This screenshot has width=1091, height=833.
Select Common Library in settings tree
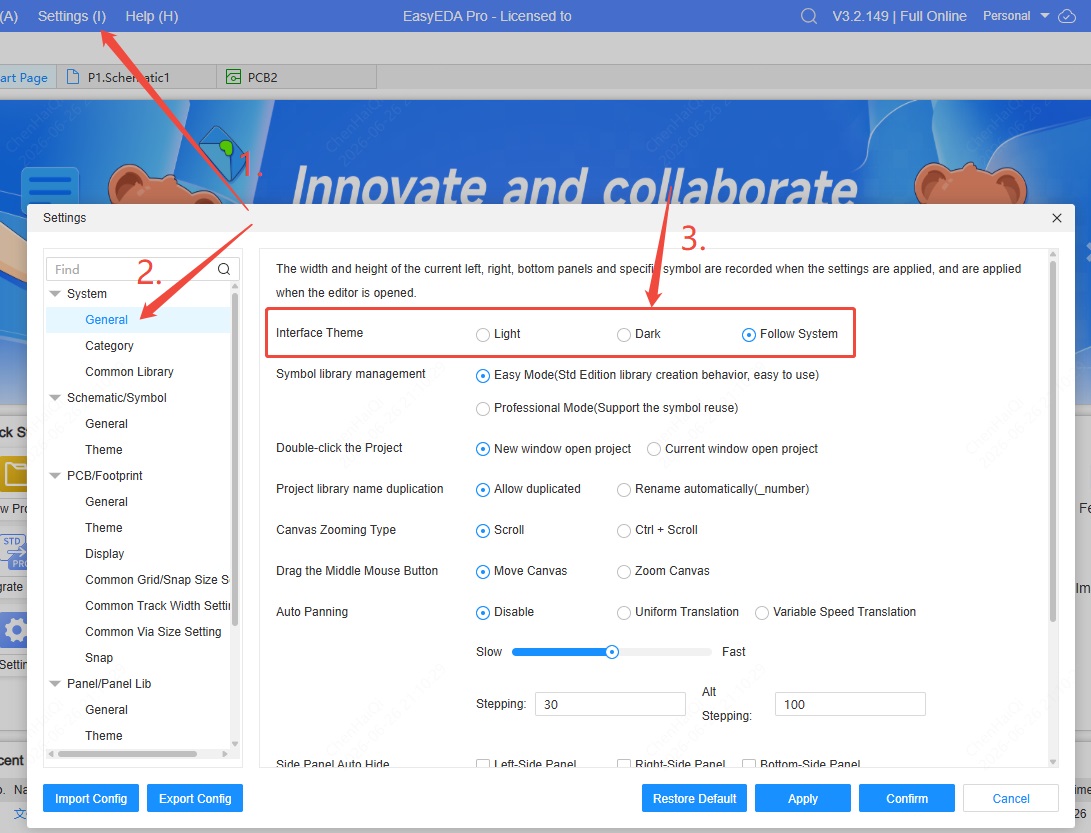129,372
